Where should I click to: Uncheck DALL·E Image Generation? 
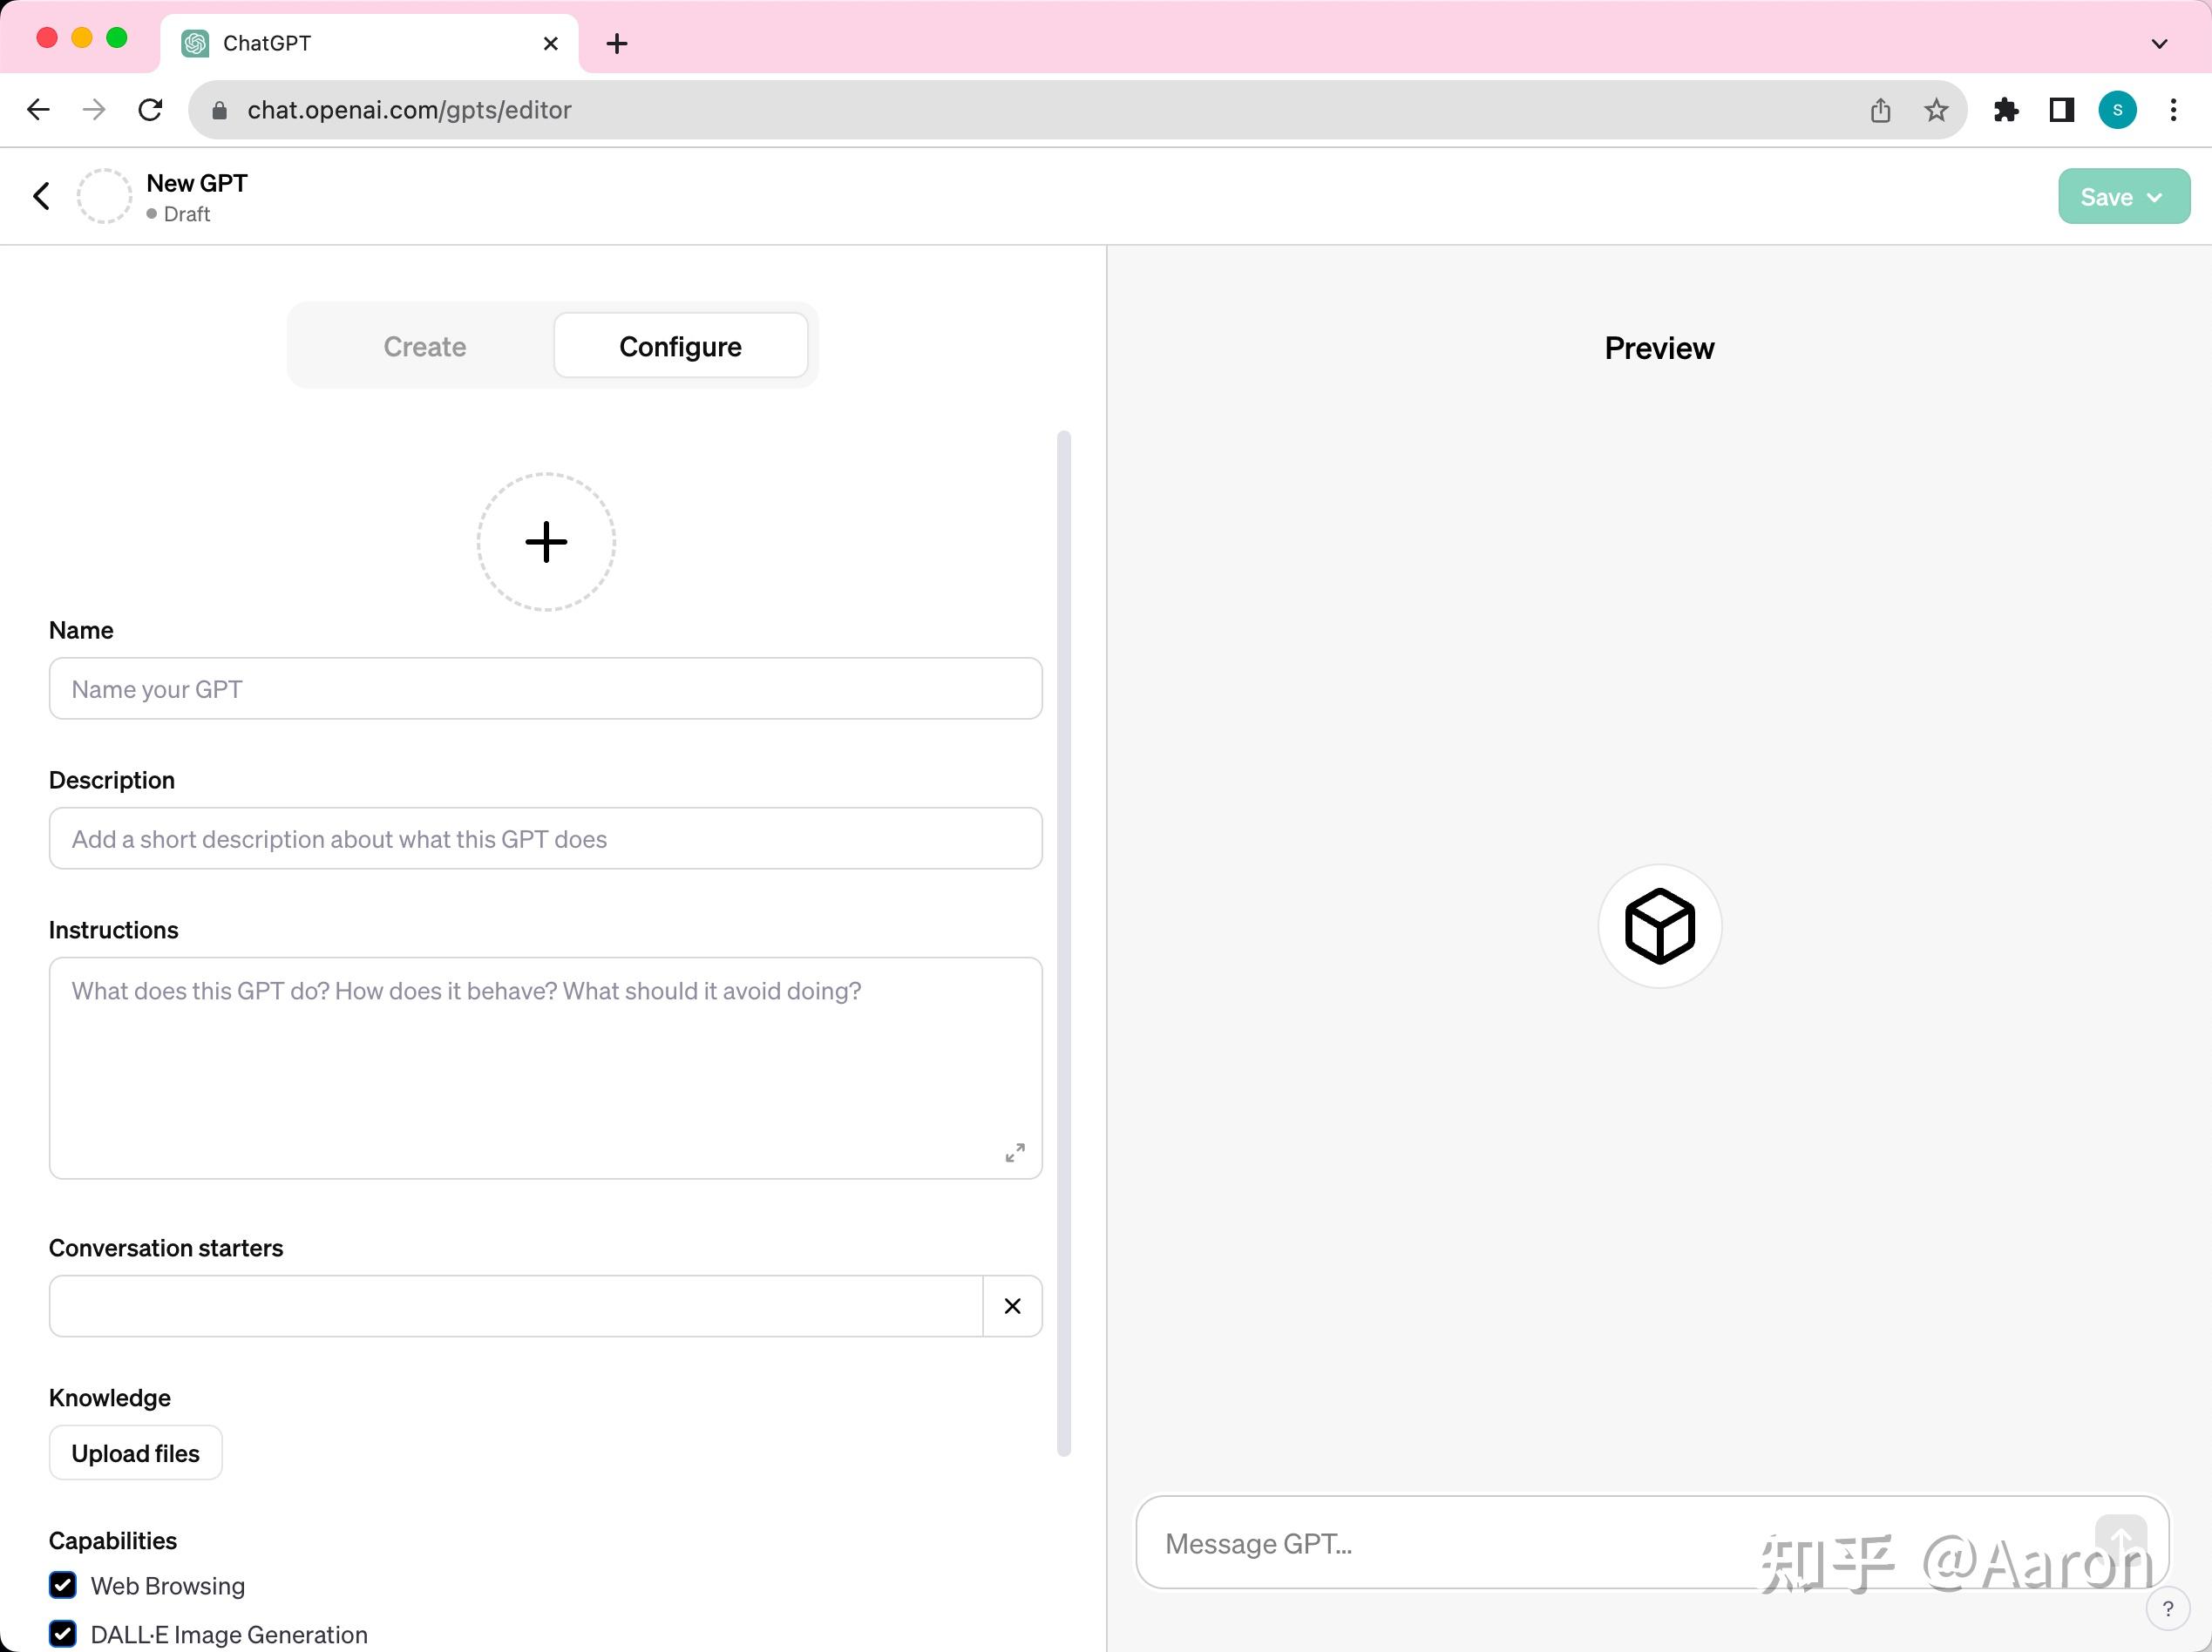click(63, 1635)
